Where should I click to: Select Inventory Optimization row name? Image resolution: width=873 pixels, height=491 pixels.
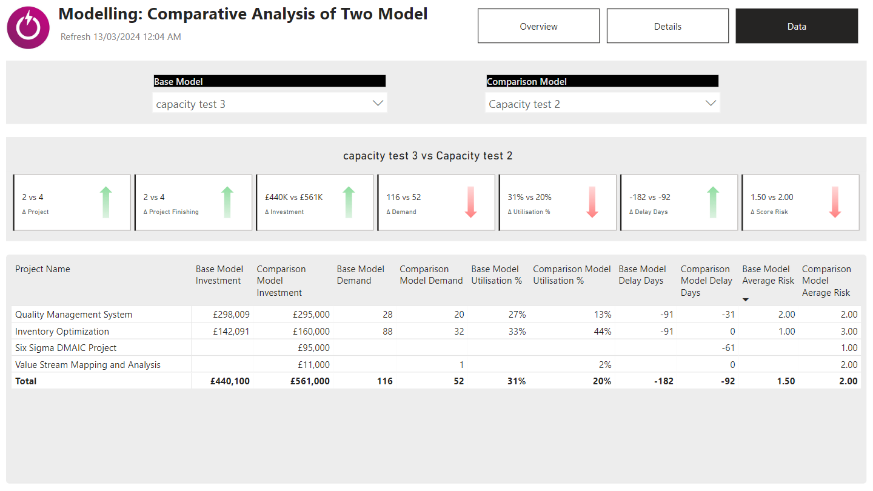(x=62, y=331)
